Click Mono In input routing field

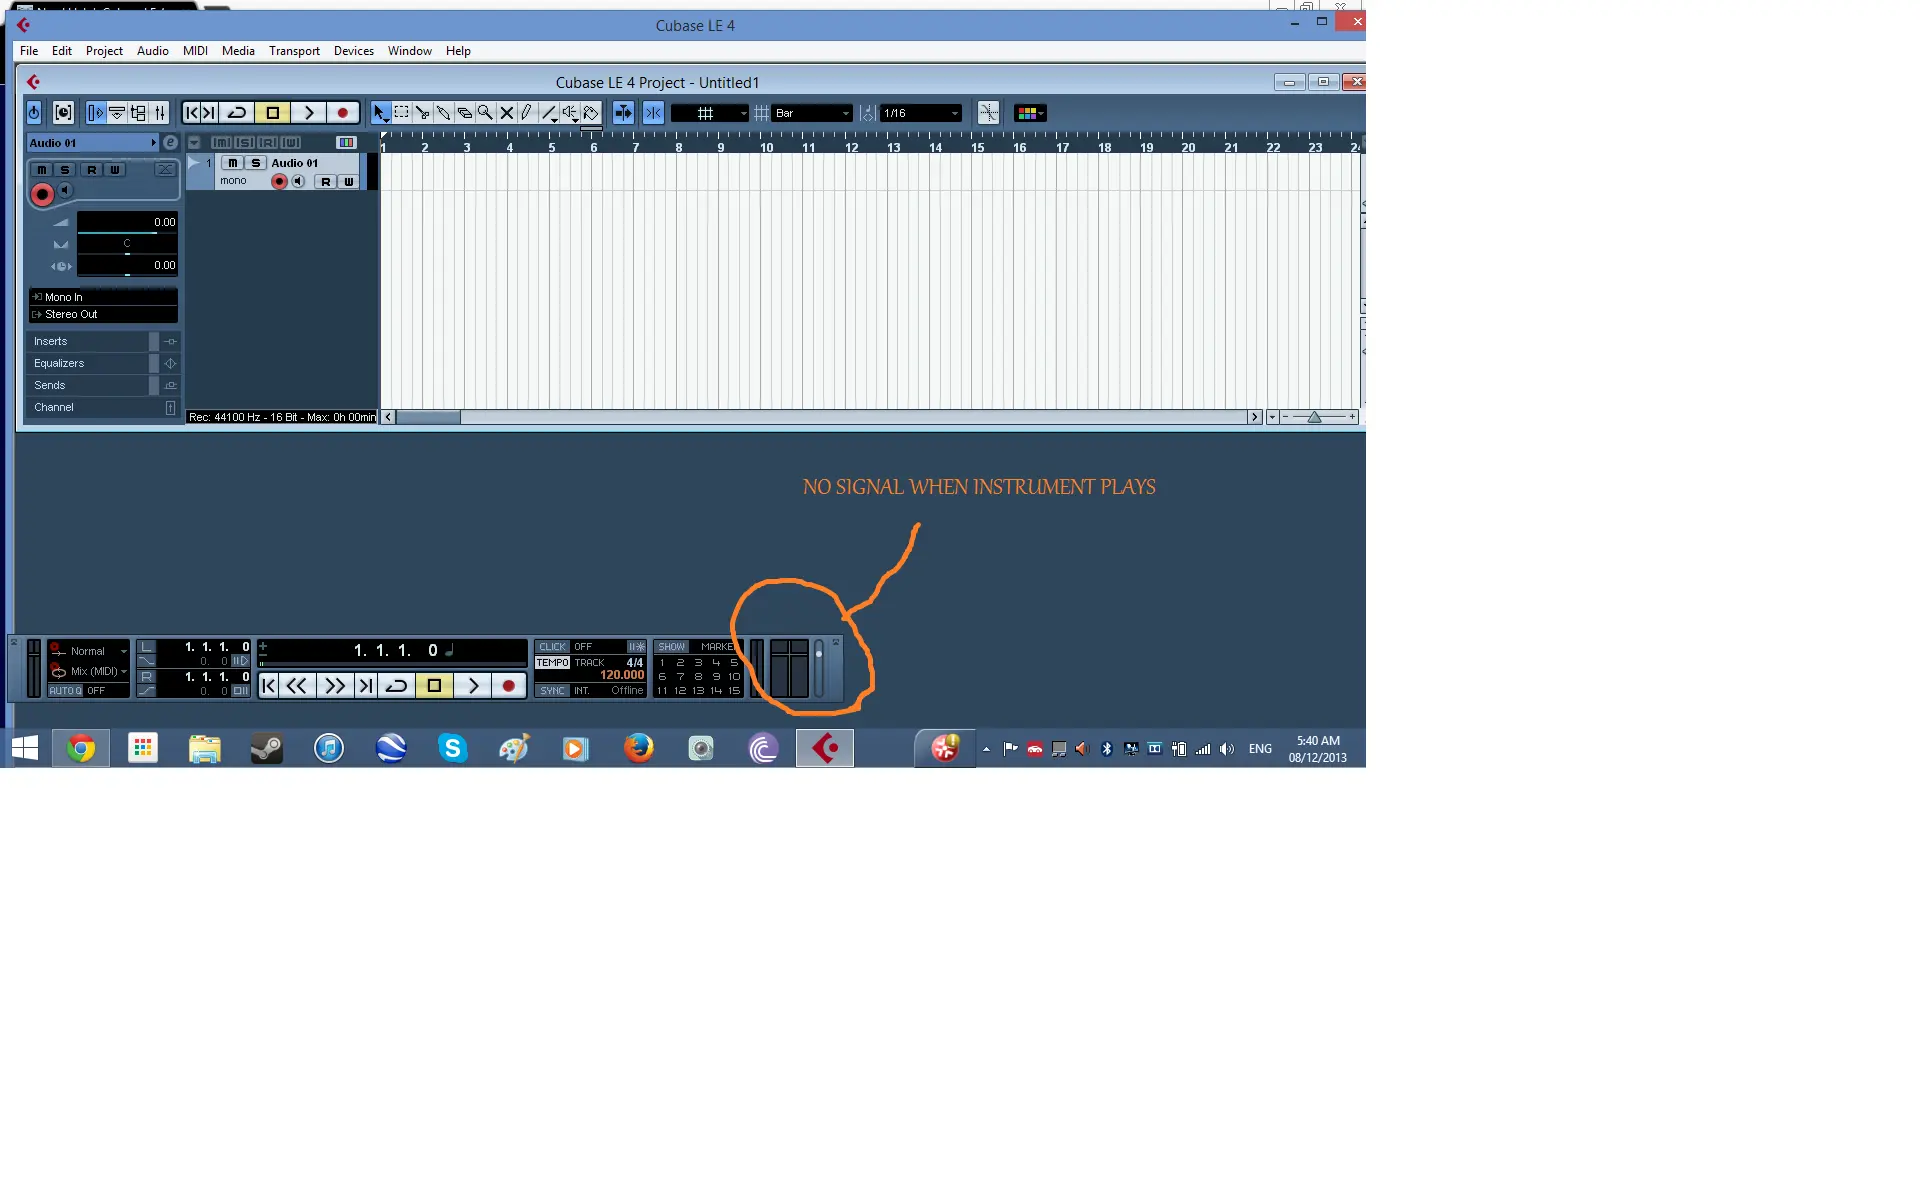click(103, 297)
